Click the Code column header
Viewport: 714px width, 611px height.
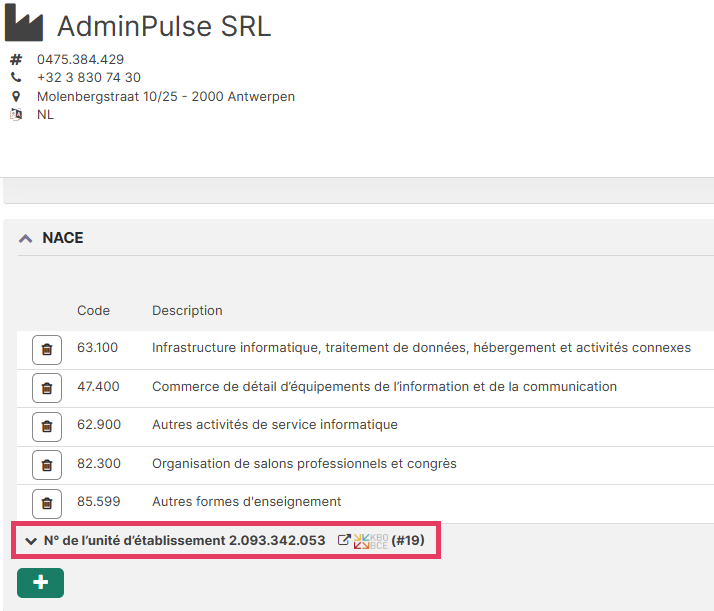[x=93, y=311]
